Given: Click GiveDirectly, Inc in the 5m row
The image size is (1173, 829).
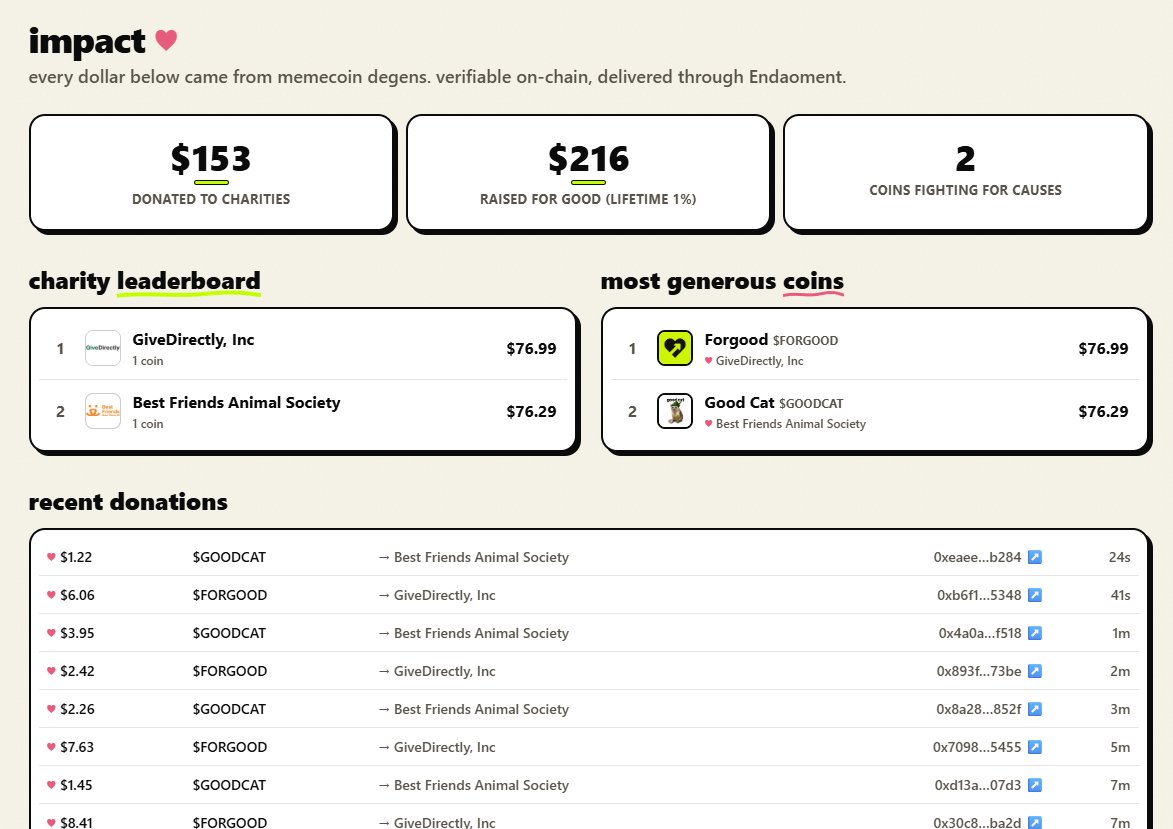Looking at the screenshot, I should point(444,747).
